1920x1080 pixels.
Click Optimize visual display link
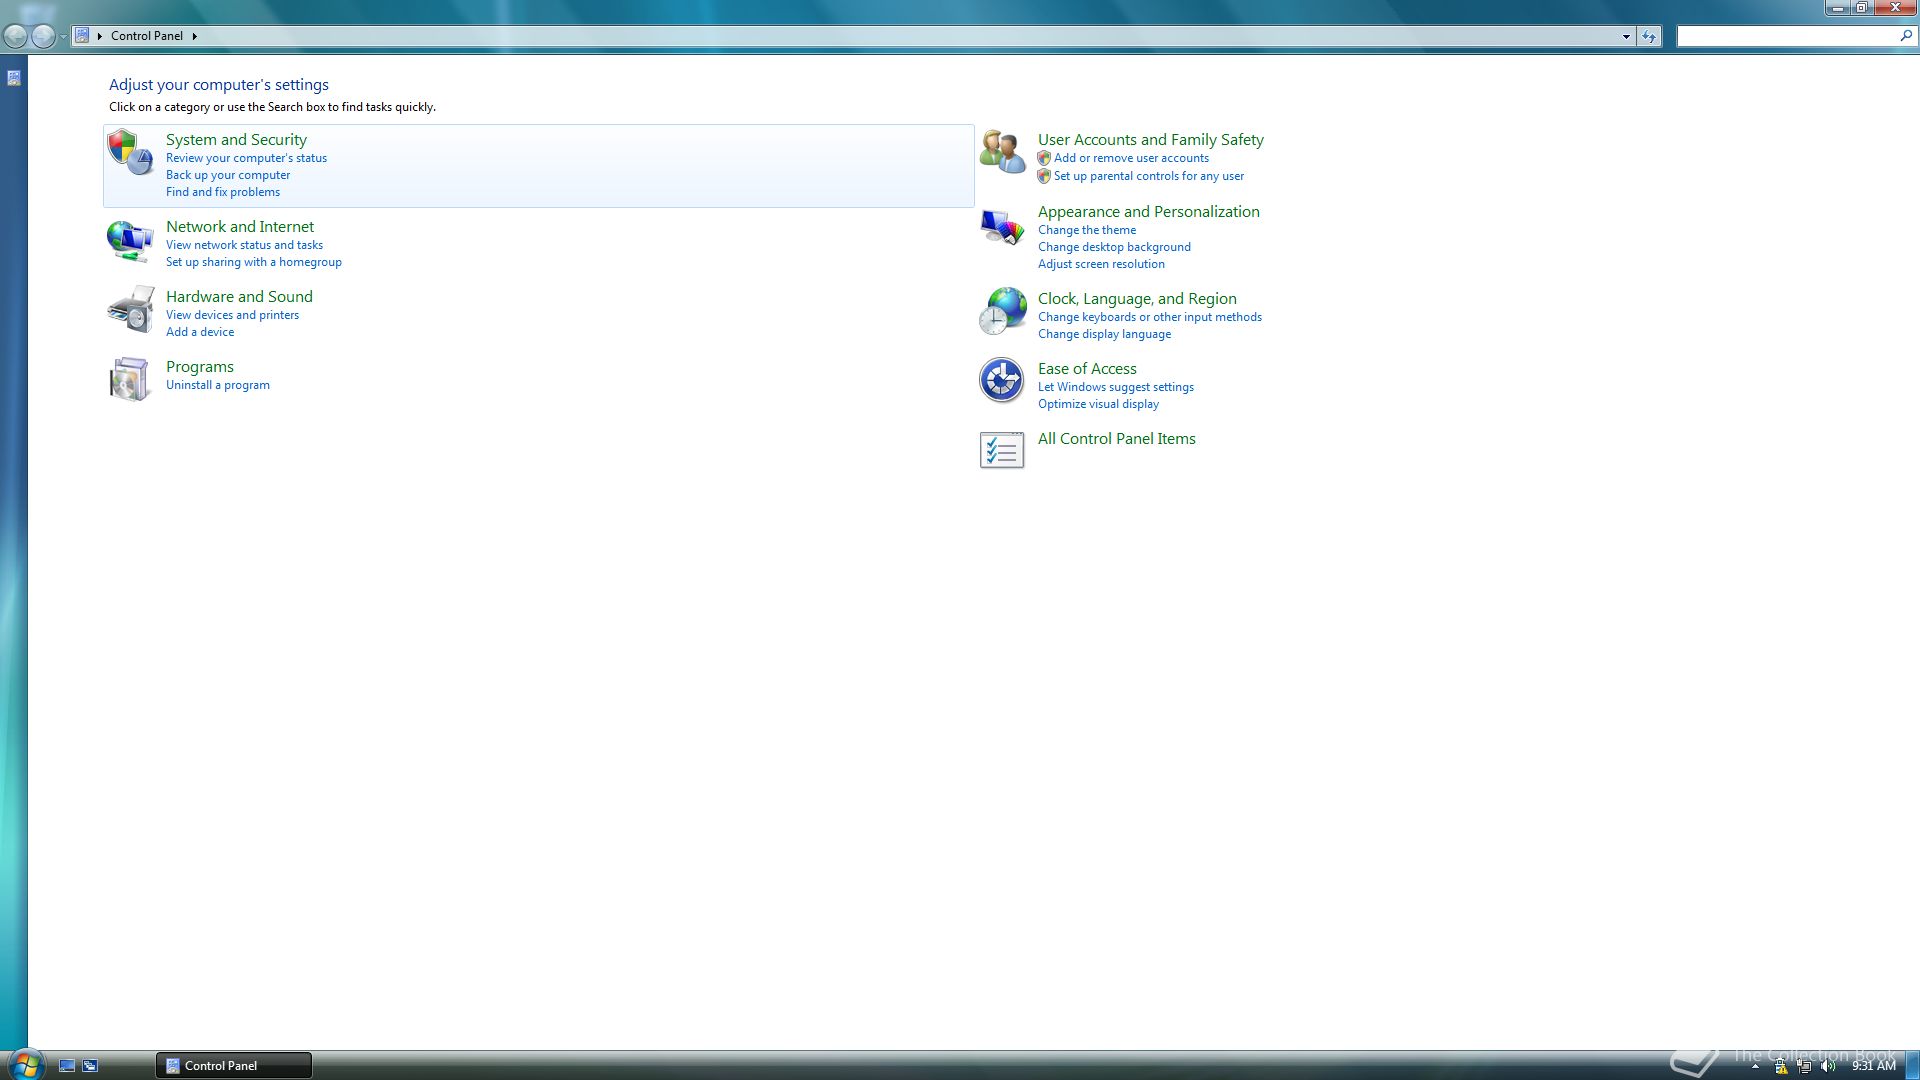pos(1098,404)
